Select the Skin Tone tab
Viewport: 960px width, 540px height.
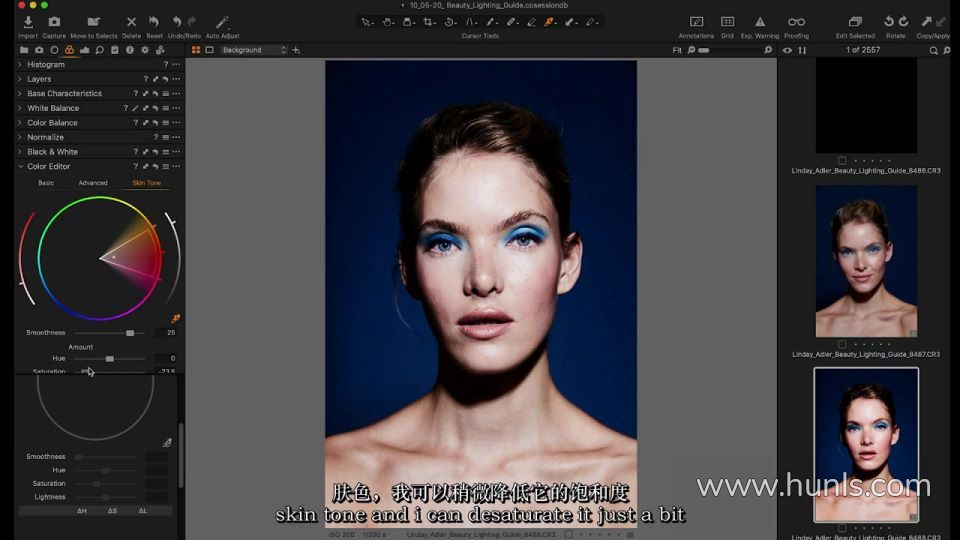147,183
